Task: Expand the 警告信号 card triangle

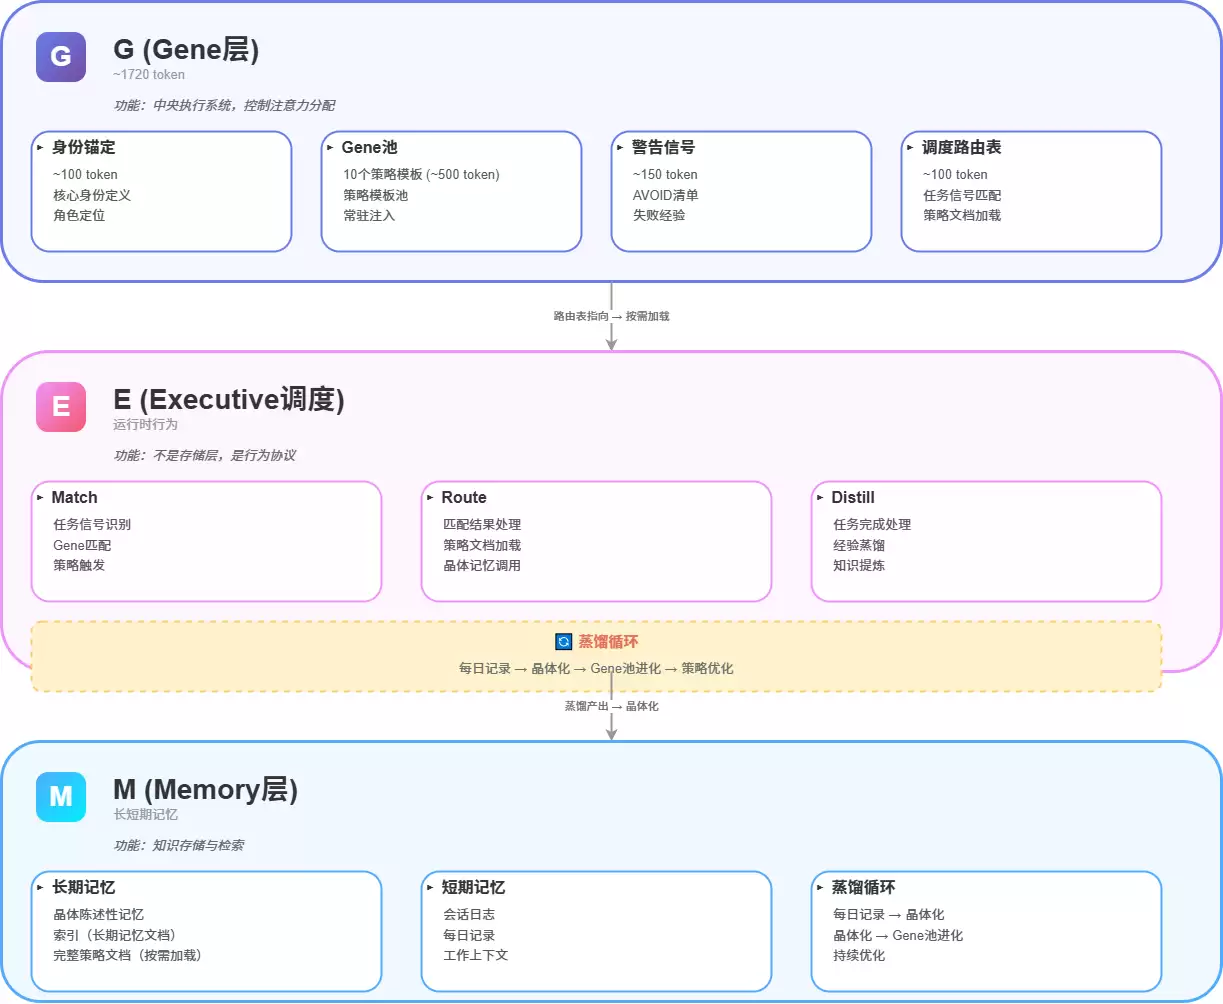Action: click(x=620, y=147)
